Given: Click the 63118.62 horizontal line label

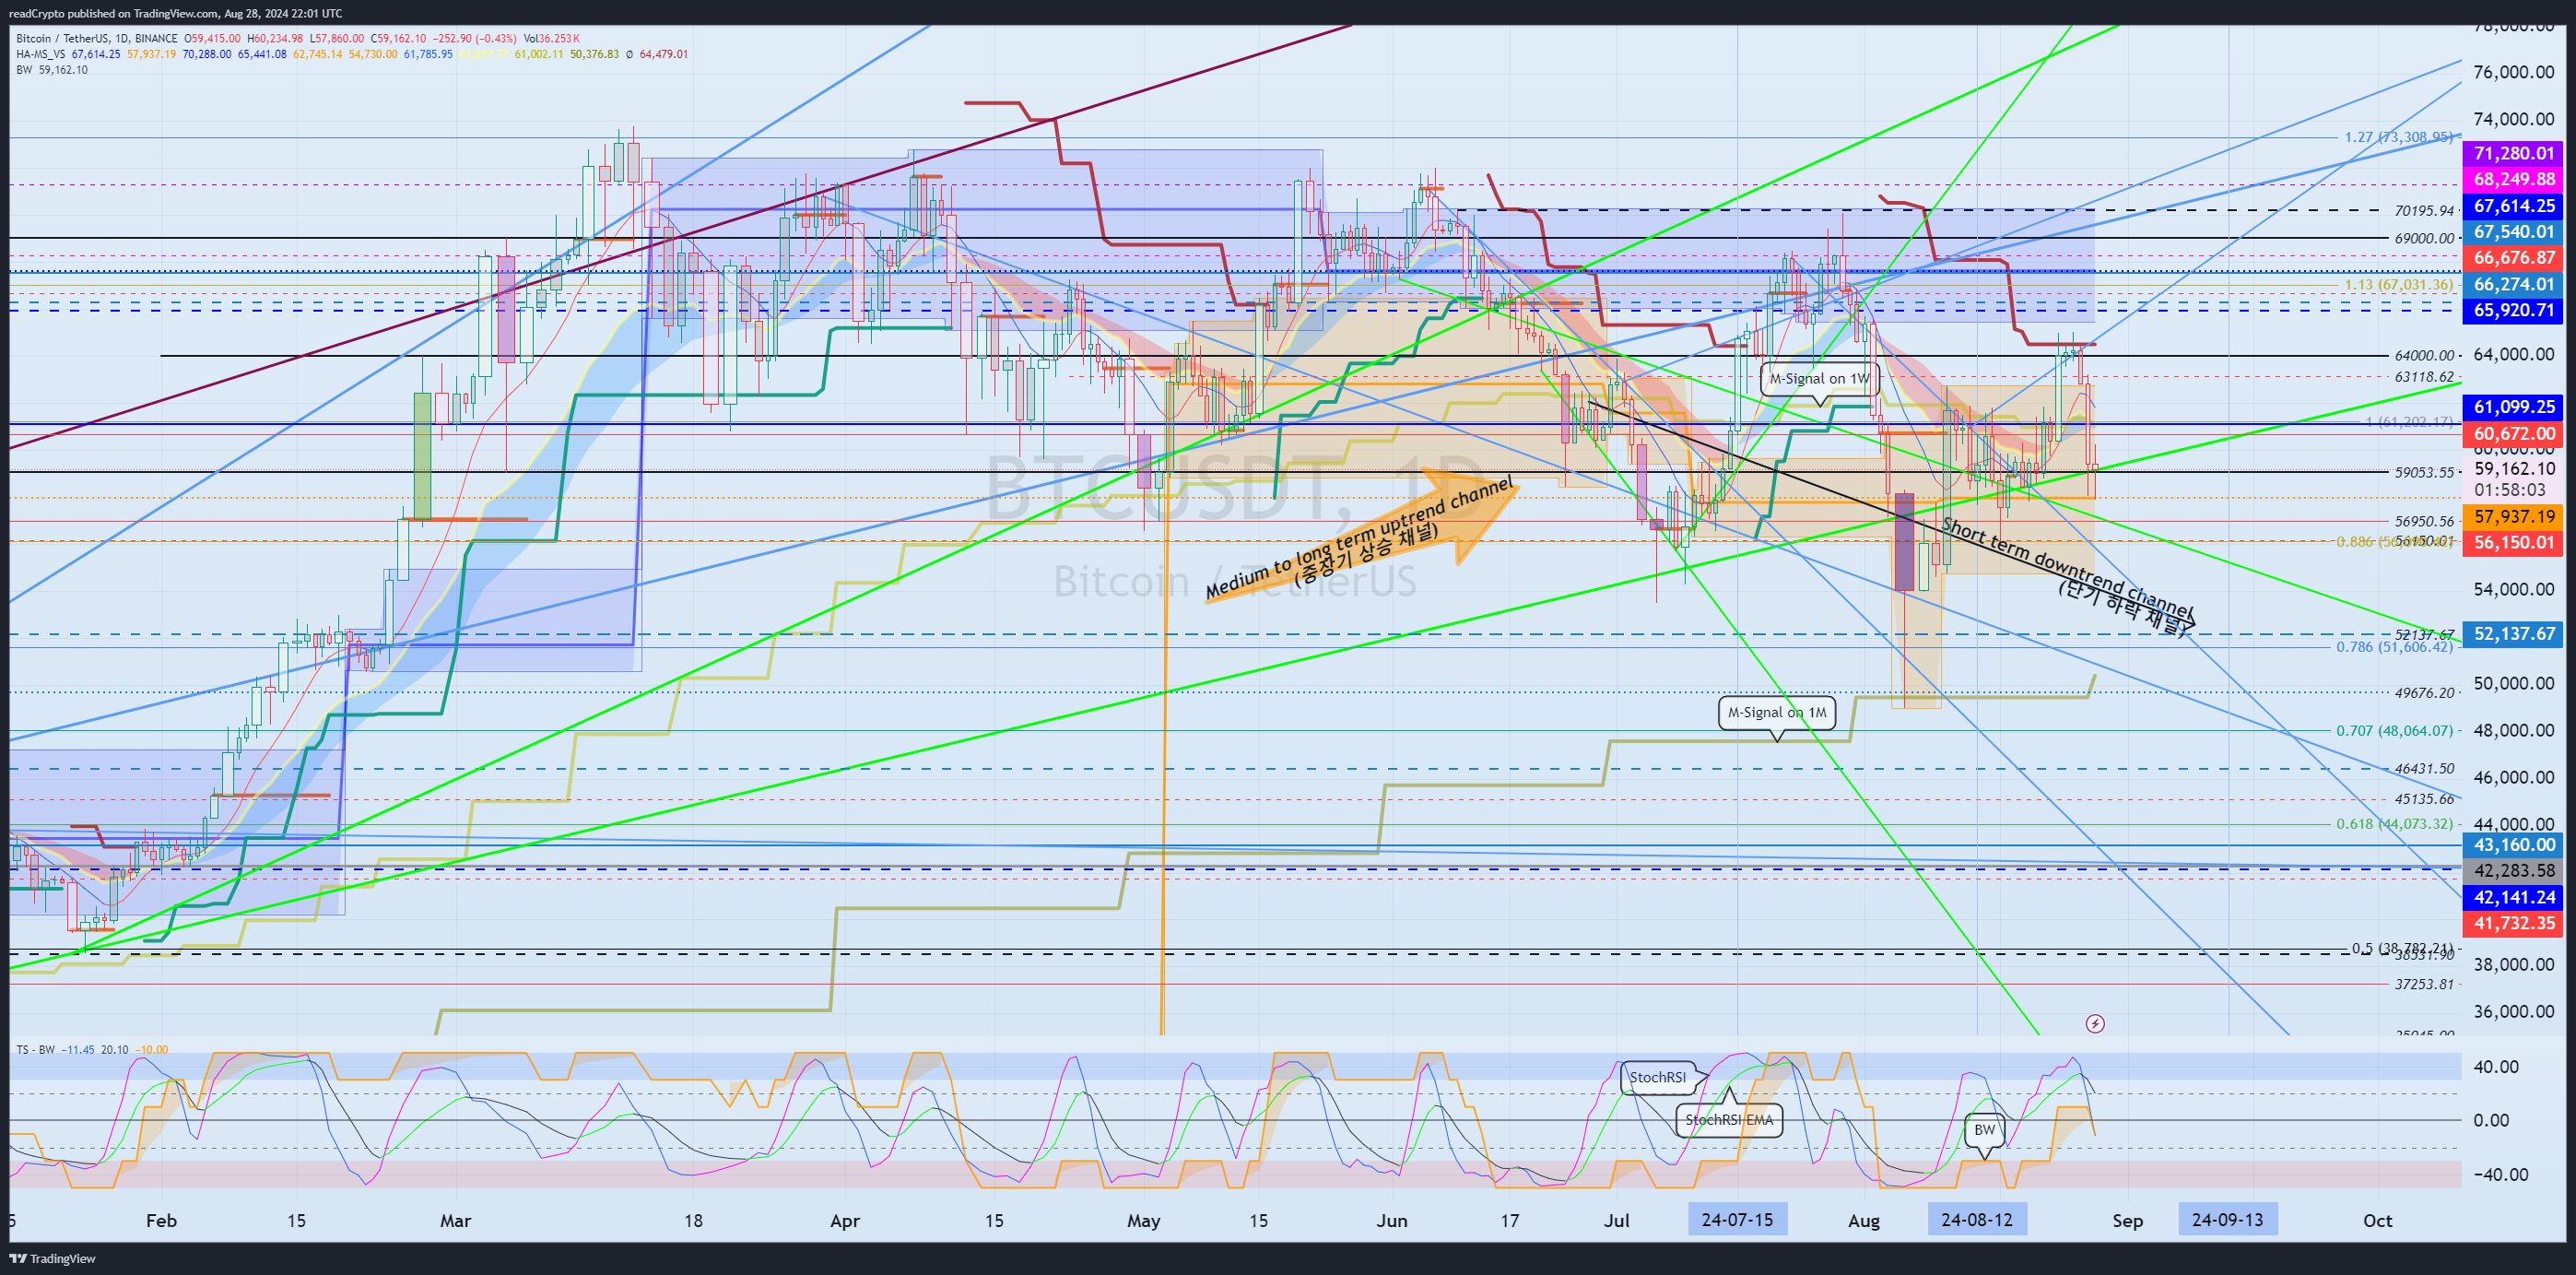Looking at the screenshot, I should coord(2424,377).
